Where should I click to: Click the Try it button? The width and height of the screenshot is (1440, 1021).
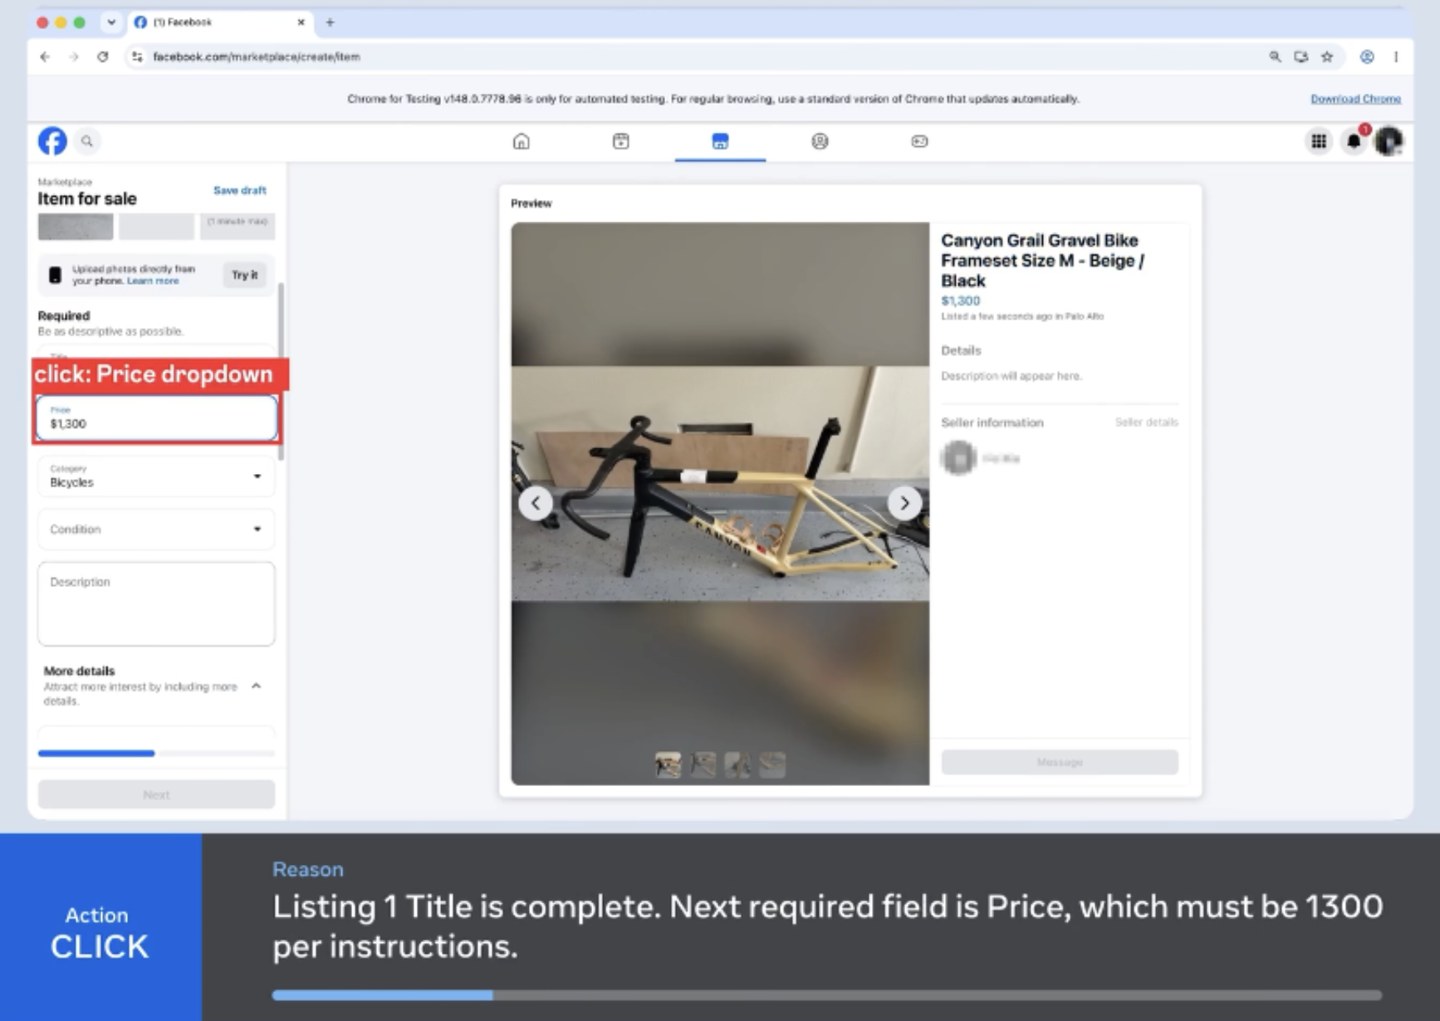coord(245,275)
